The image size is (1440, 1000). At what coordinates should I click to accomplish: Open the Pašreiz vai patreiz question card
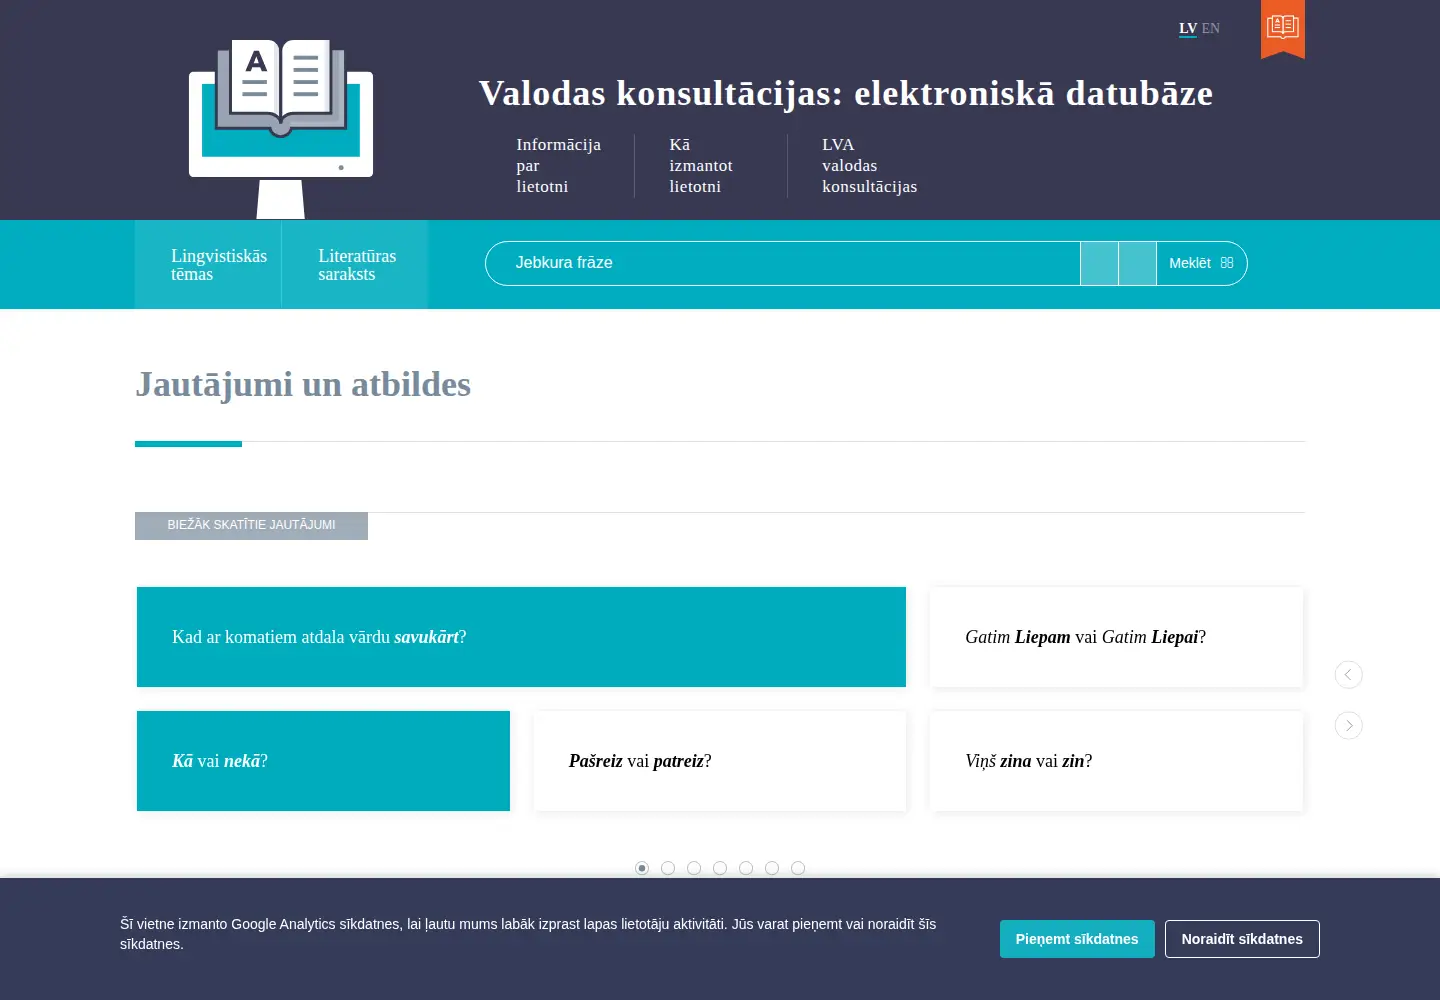[720, 761]
